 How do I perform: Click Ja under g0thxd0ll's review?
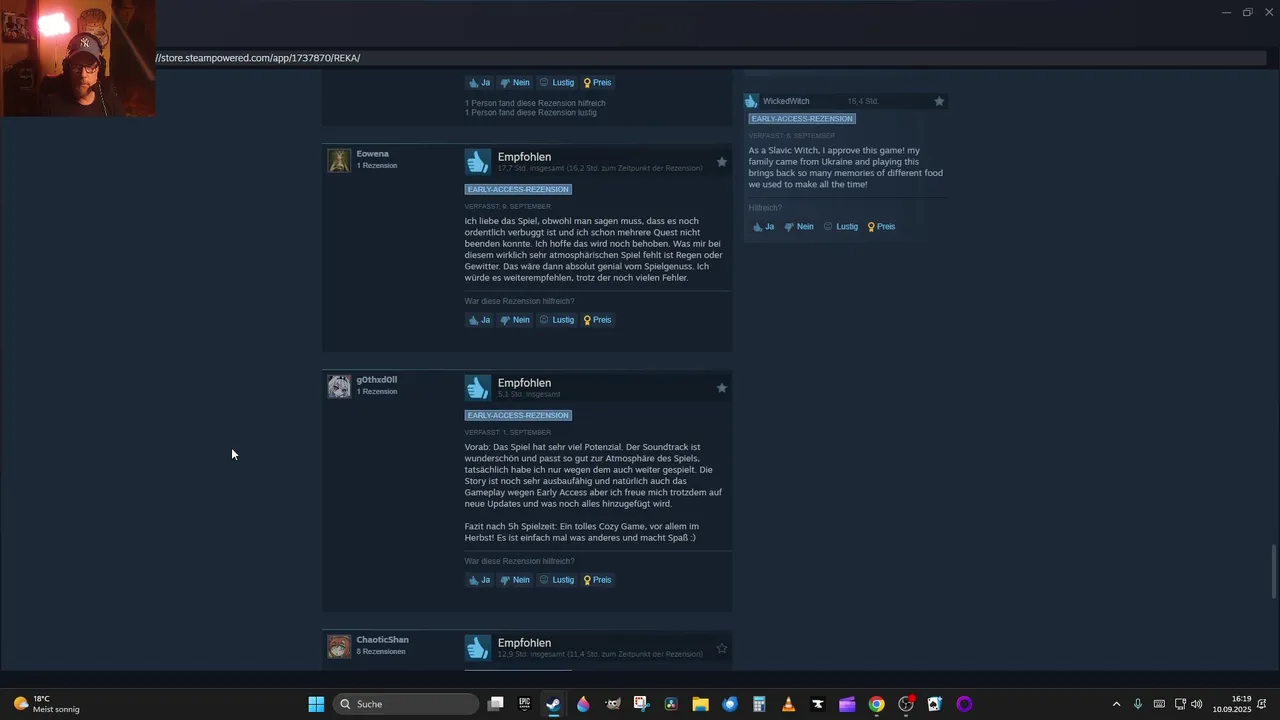[x=479, y=580]
